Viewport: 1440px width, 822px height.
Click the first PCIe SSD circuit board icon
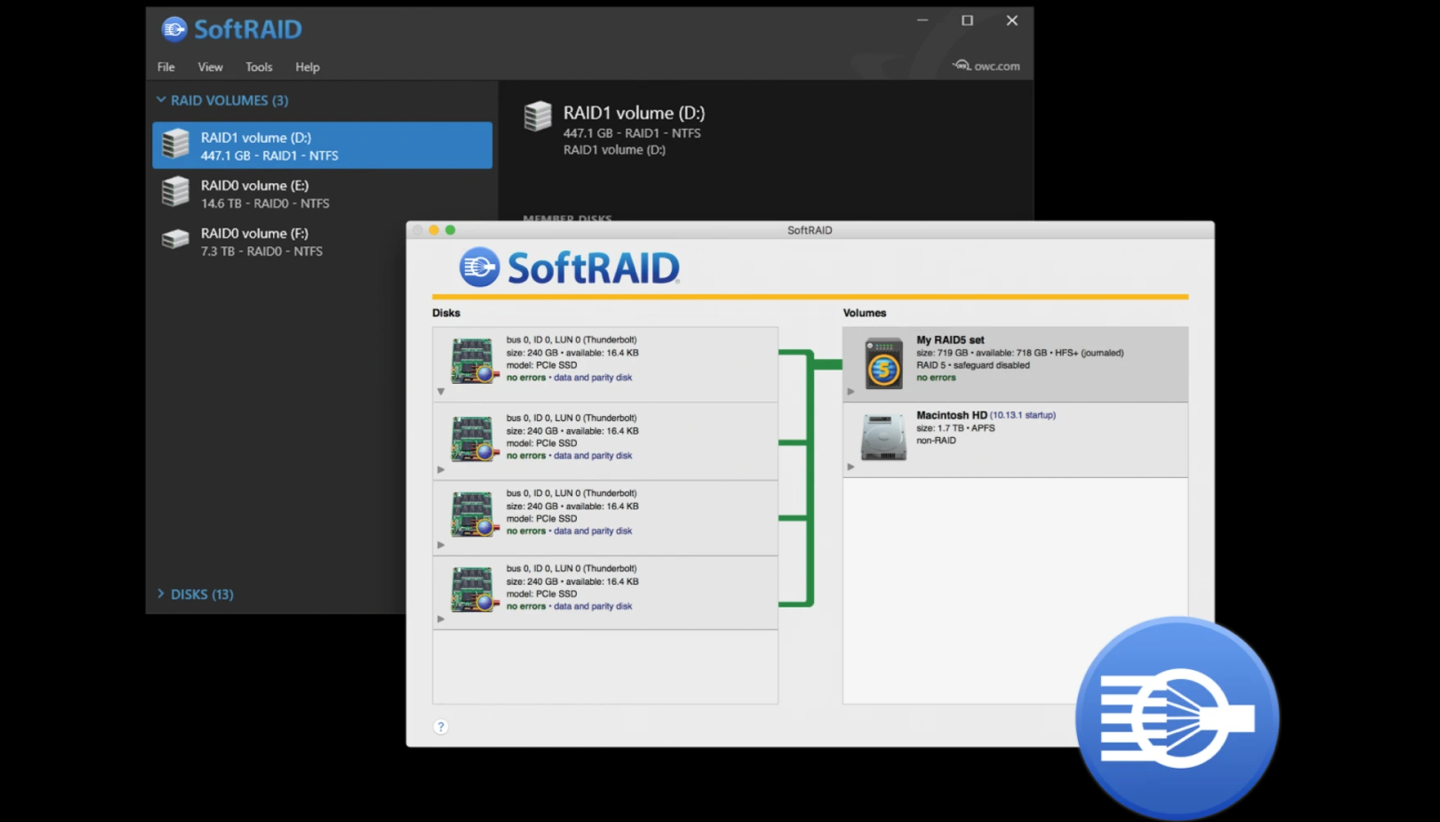[x=473, y=361]
